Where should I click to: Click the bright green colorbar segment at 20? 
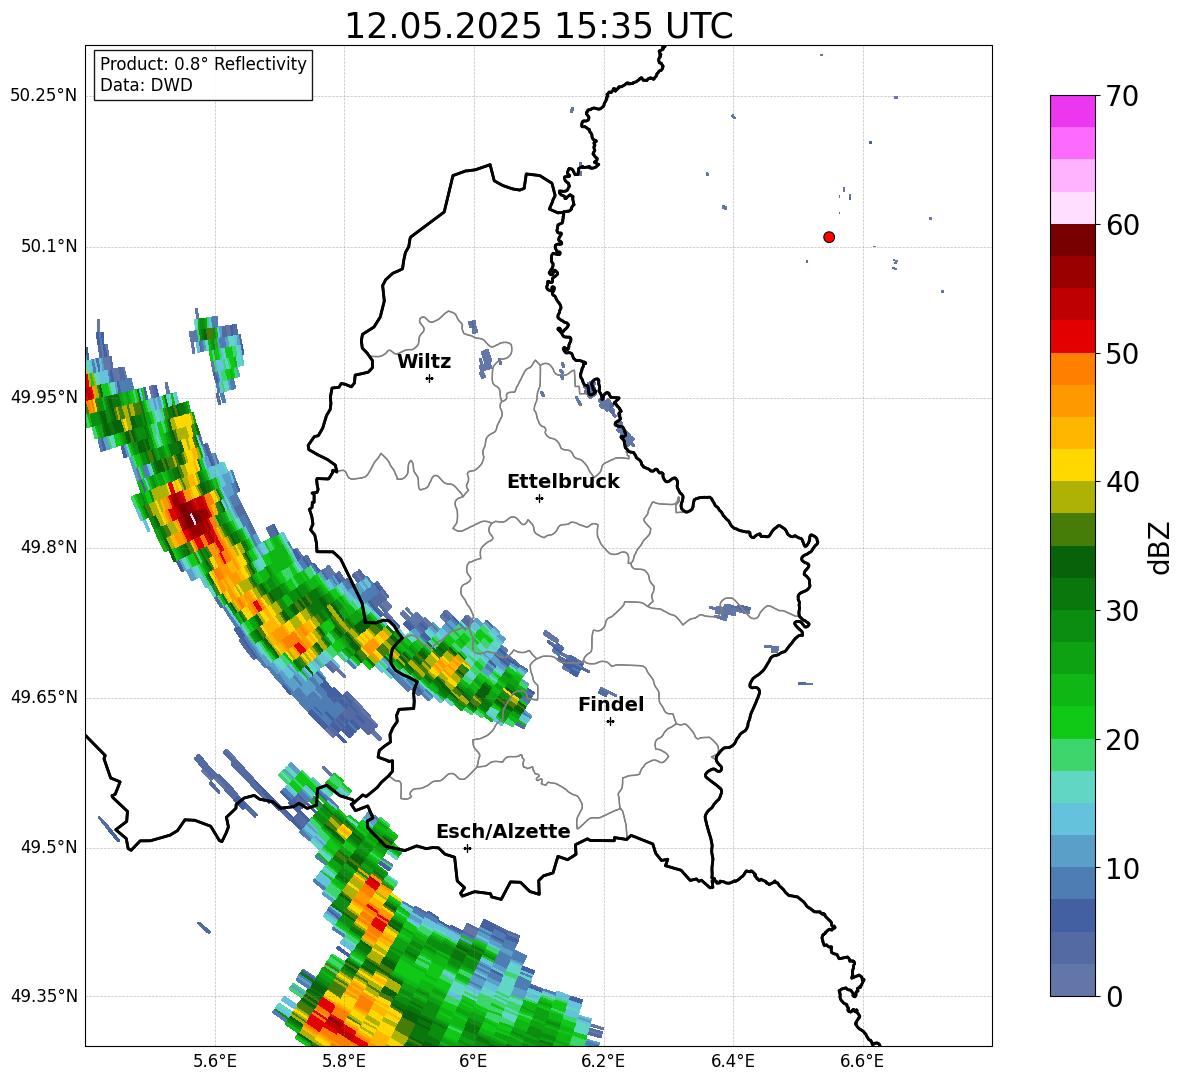[1072, 722]
